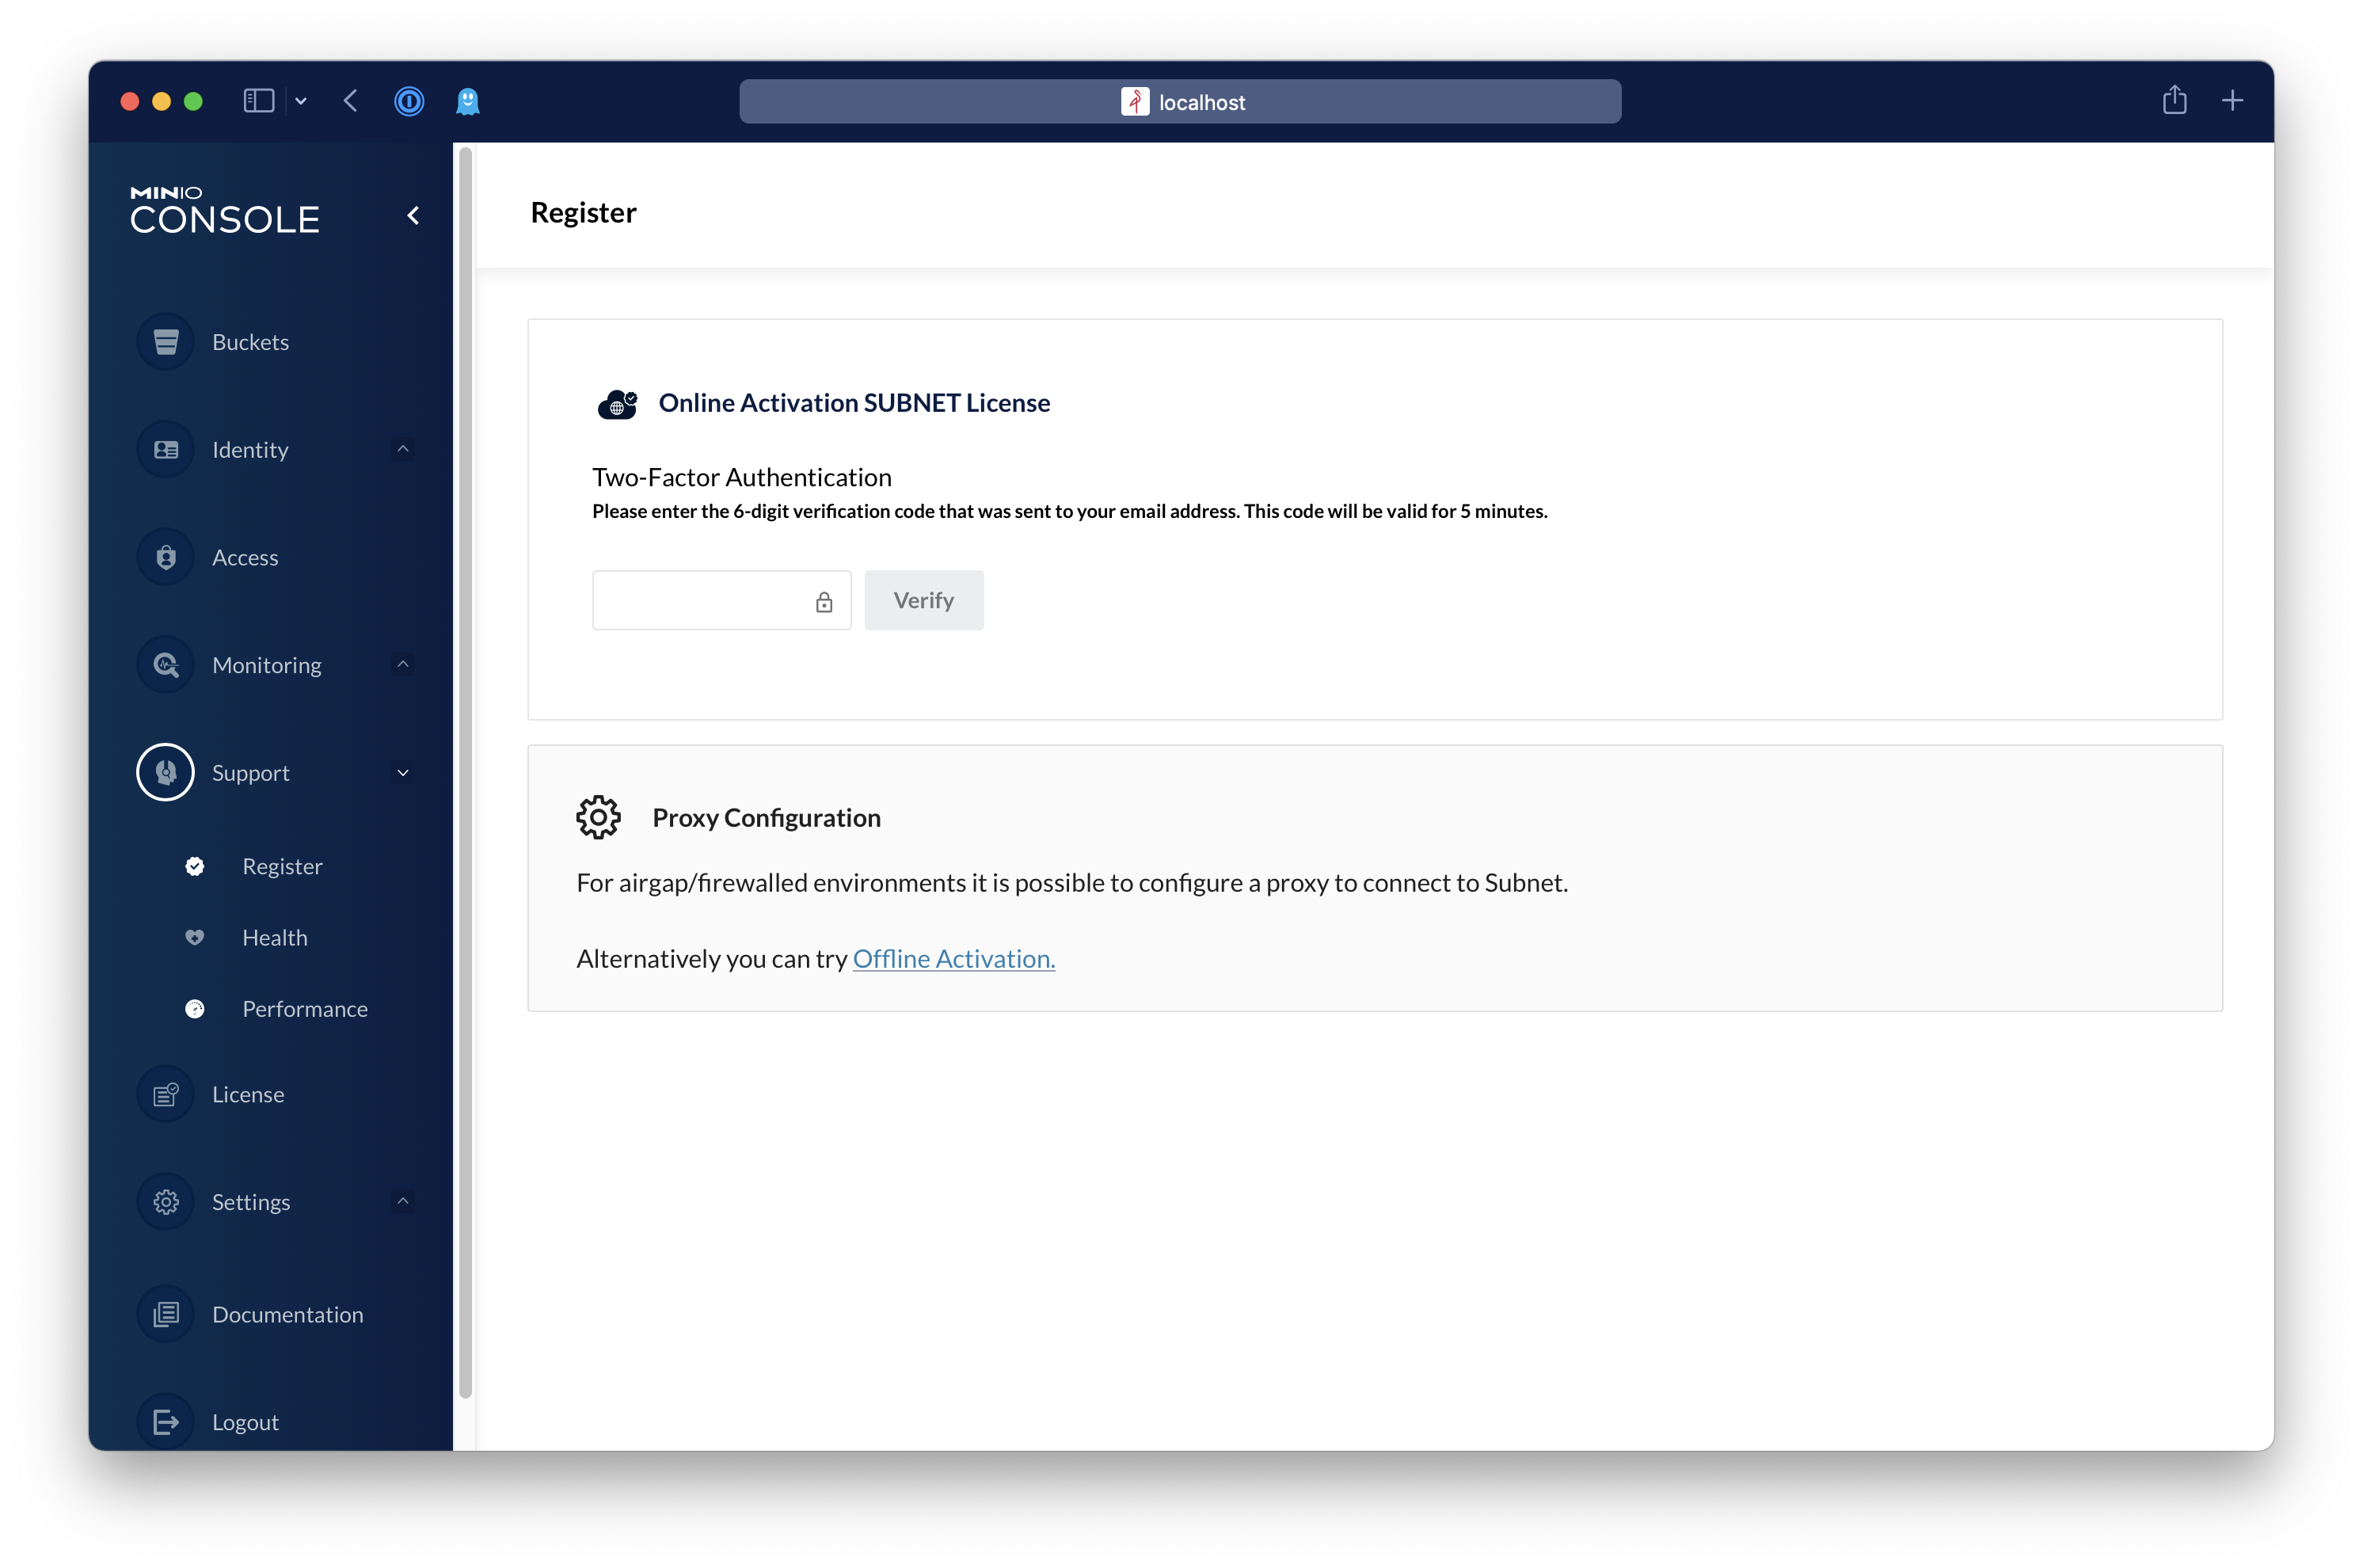Click the Logout label
The width and height of the screenshot is (2363, 1568).
245,1422
